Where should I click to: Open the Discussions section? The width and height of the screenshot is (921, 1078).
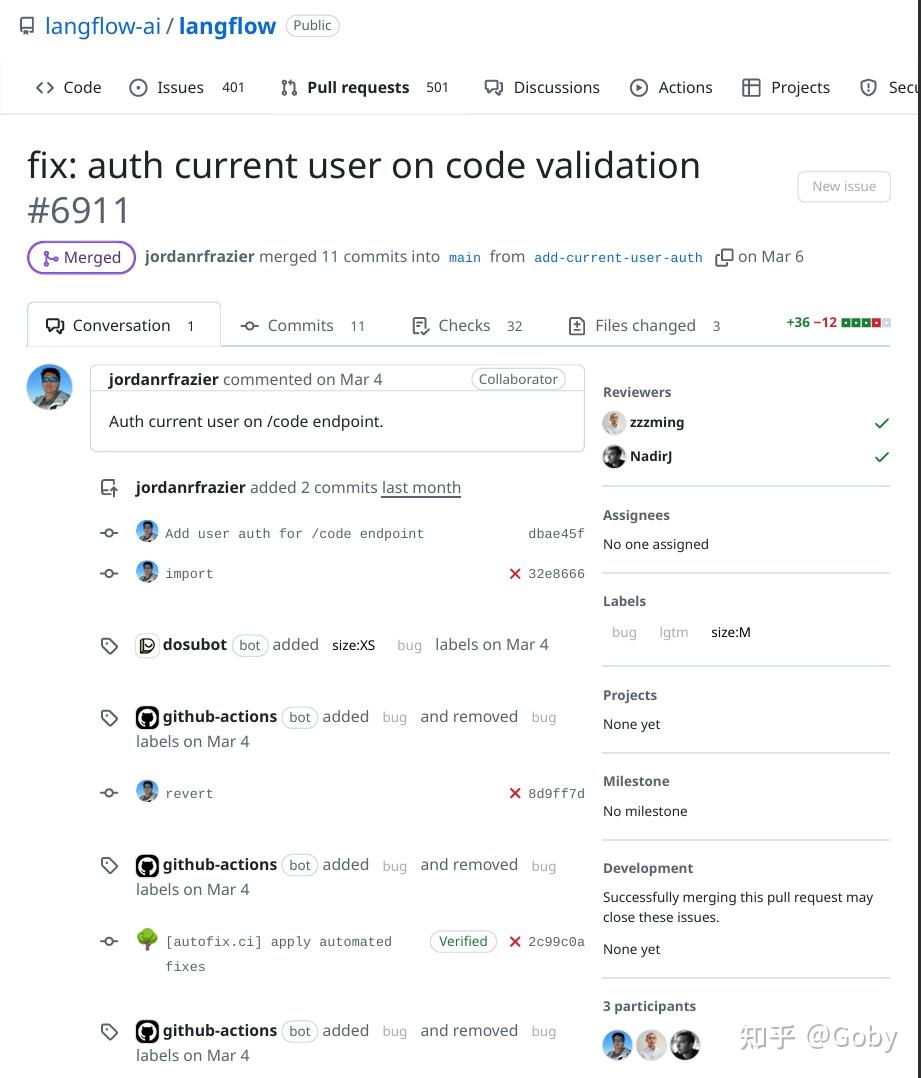pos(555,88)
